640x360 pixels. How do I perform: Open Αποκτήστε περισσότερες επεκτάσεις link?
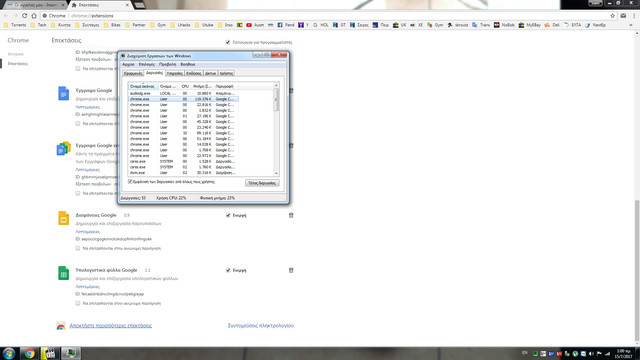click(x=111, y=325)
